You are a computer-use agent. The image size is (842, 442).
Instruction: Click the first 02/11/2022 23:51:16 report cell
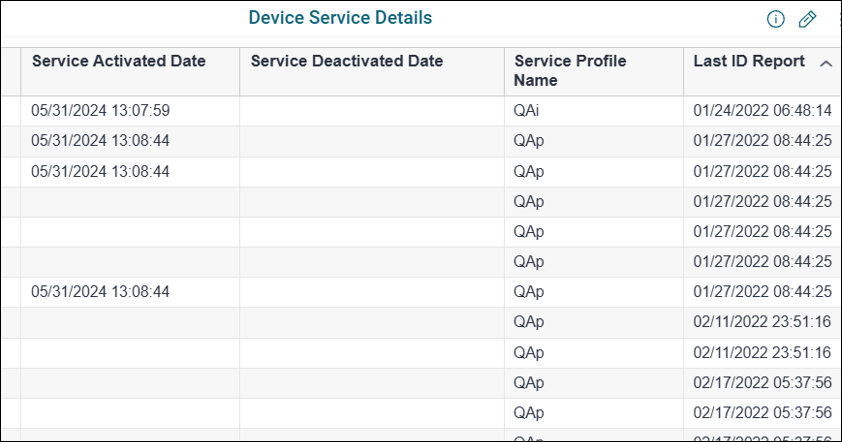tap(763, 322)
